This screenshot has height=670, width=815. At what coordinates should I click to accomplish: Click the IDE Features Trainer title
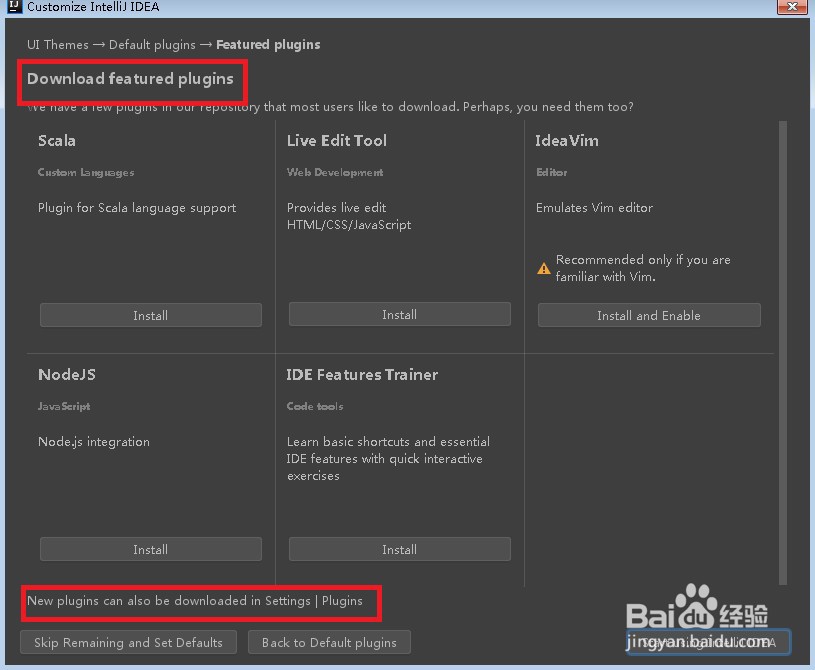[362, 374]
